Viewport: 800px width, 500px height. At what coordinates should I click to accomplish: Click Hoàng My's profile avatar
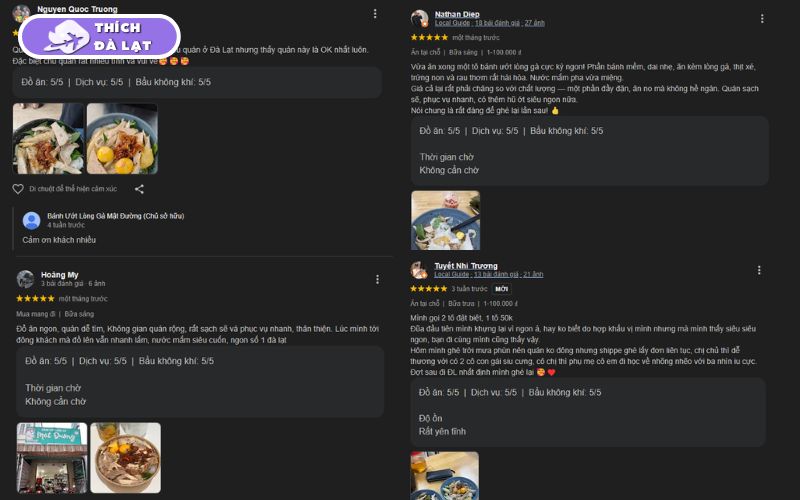tap(25, 279)
